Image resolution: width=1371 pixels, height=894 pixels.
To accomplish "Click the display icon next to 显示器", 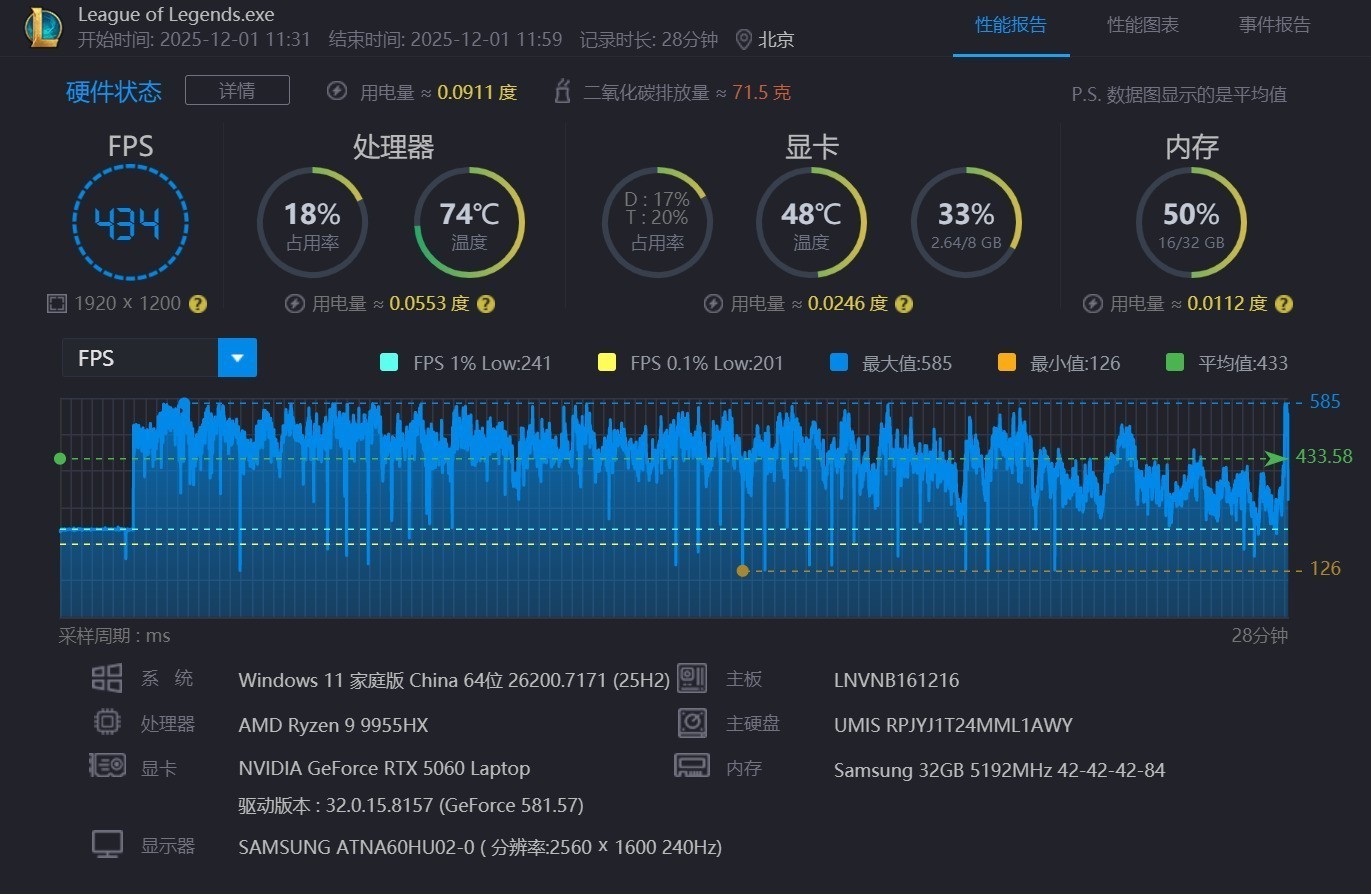I will [107, 843].
